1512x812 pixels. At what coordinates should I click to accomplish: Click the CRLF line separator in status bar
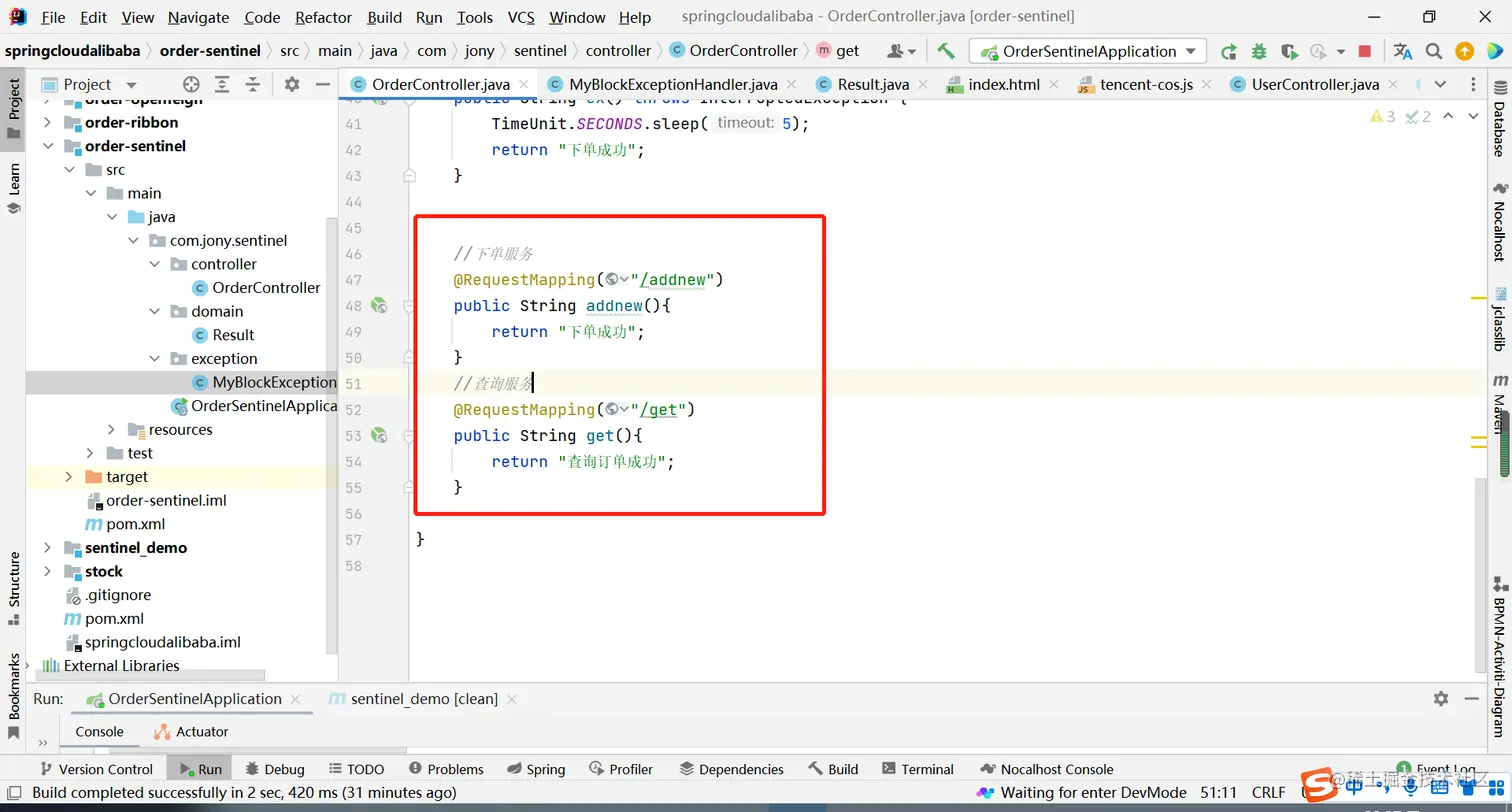tap(1268, 792)
